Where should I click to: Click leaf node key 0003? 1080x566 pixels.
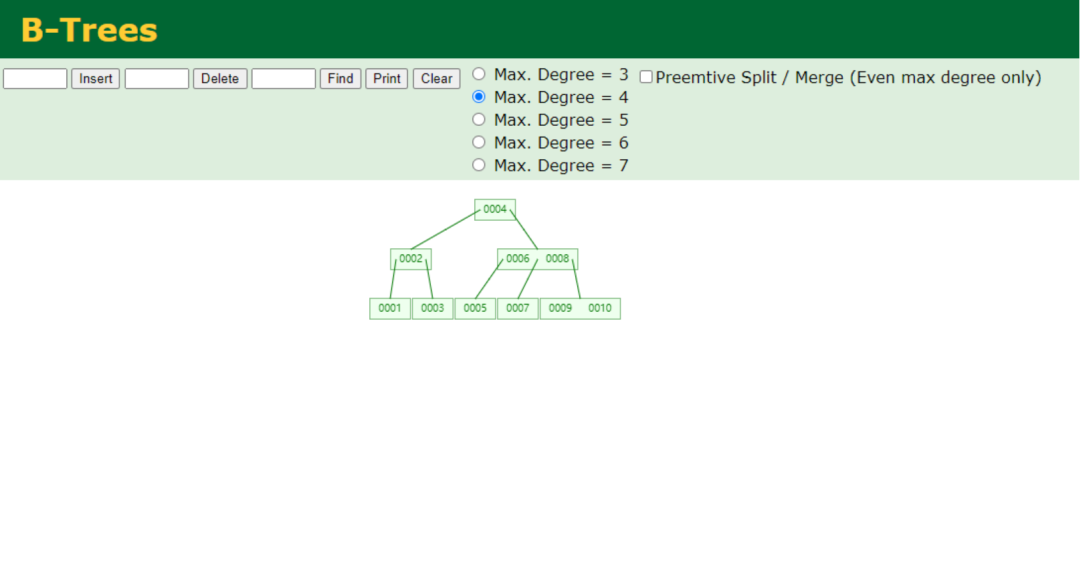point(433,308)
